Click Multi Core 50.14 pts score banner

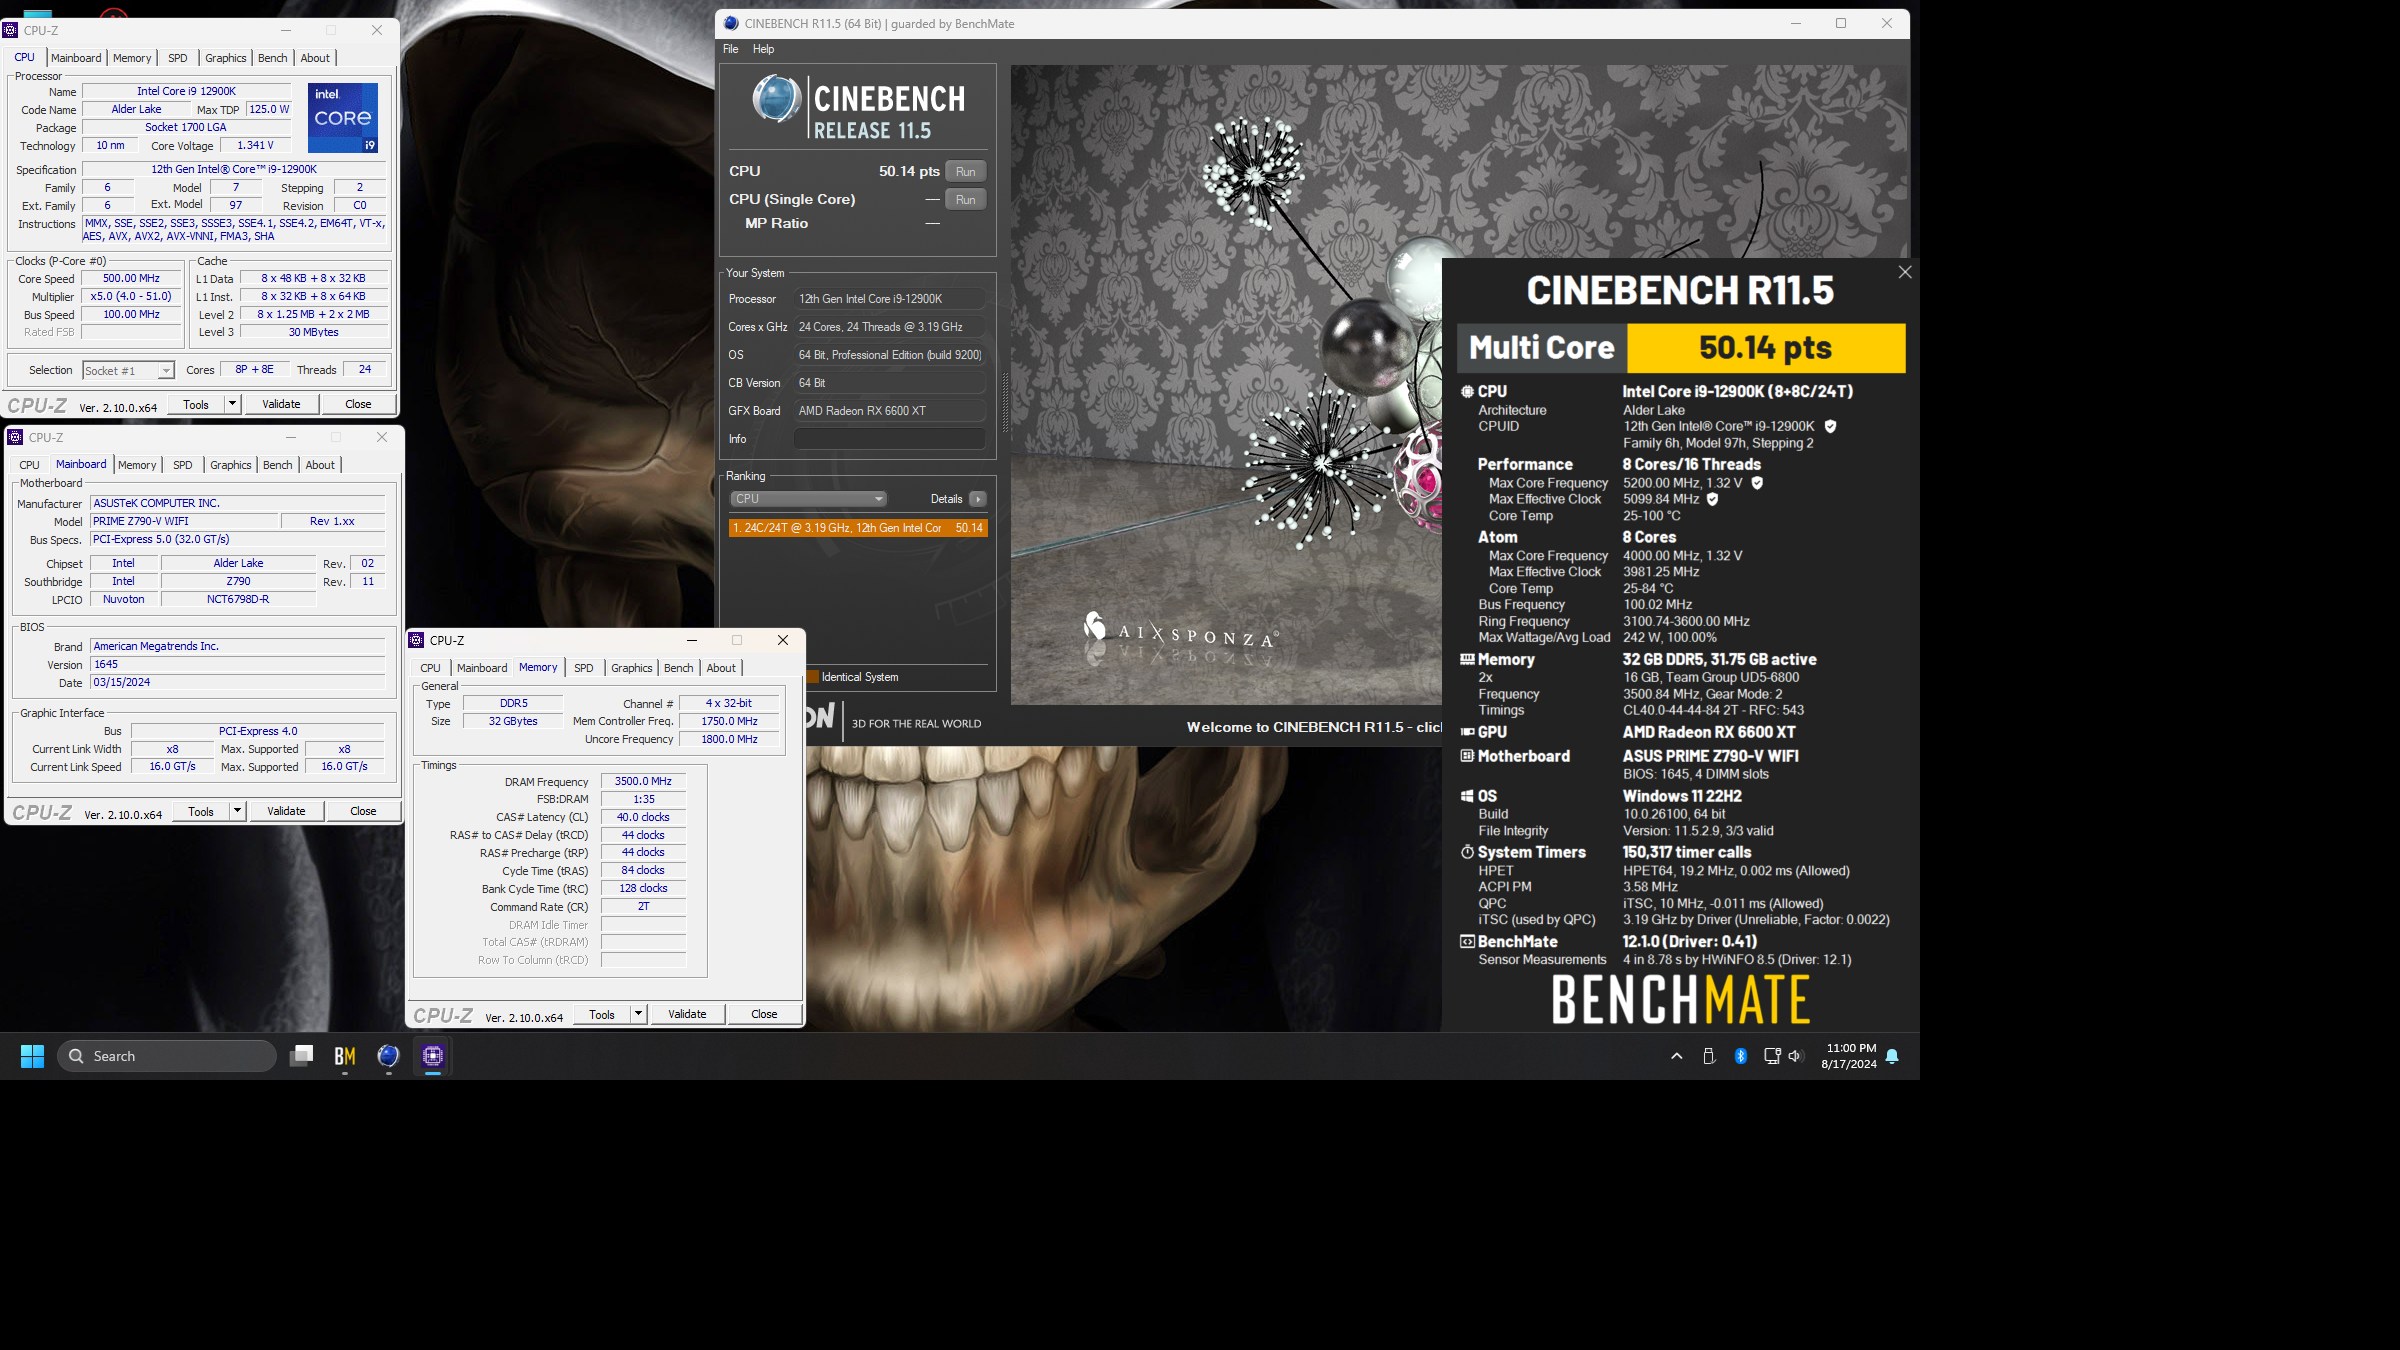(x=1681, y=348)
